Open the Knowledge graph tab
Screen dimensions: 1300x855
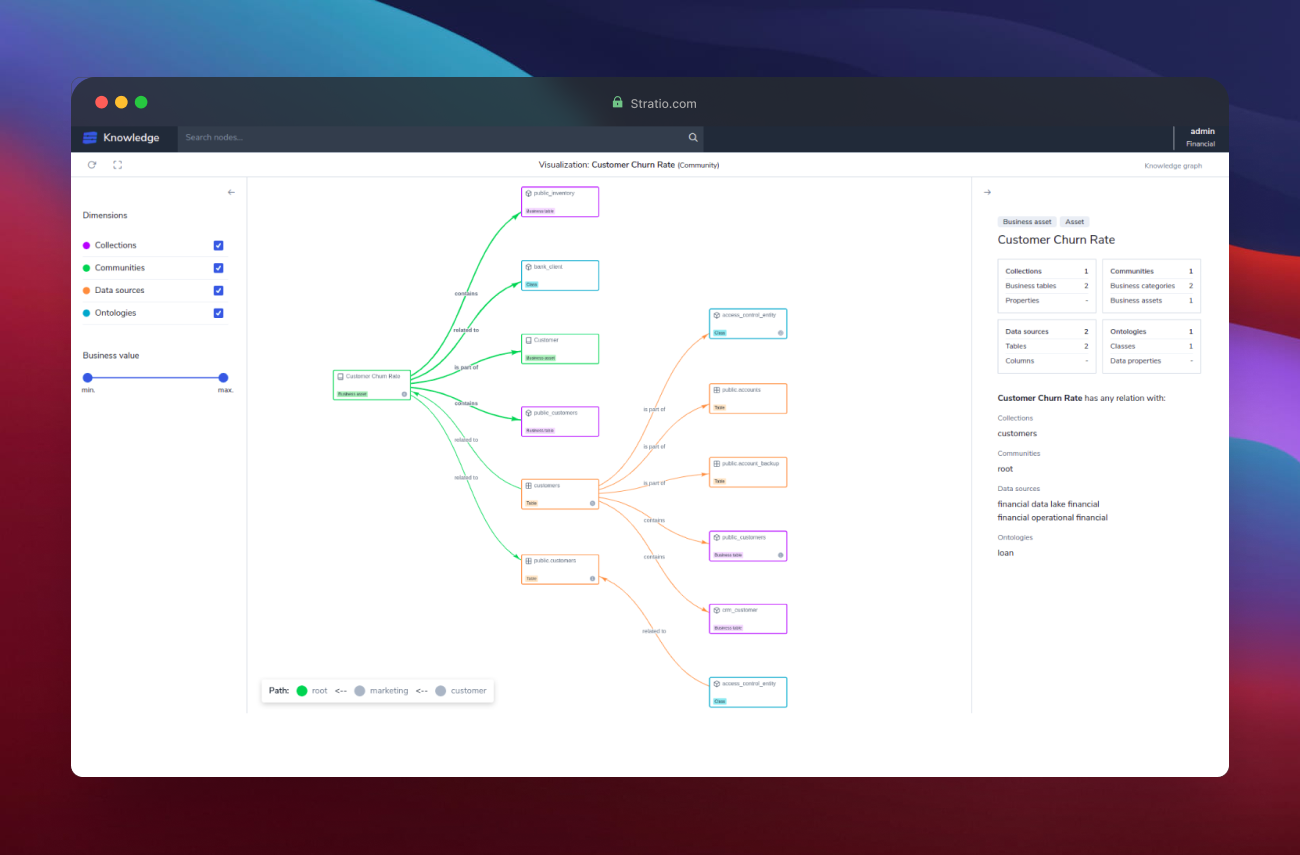click(x=1173, y=166)
